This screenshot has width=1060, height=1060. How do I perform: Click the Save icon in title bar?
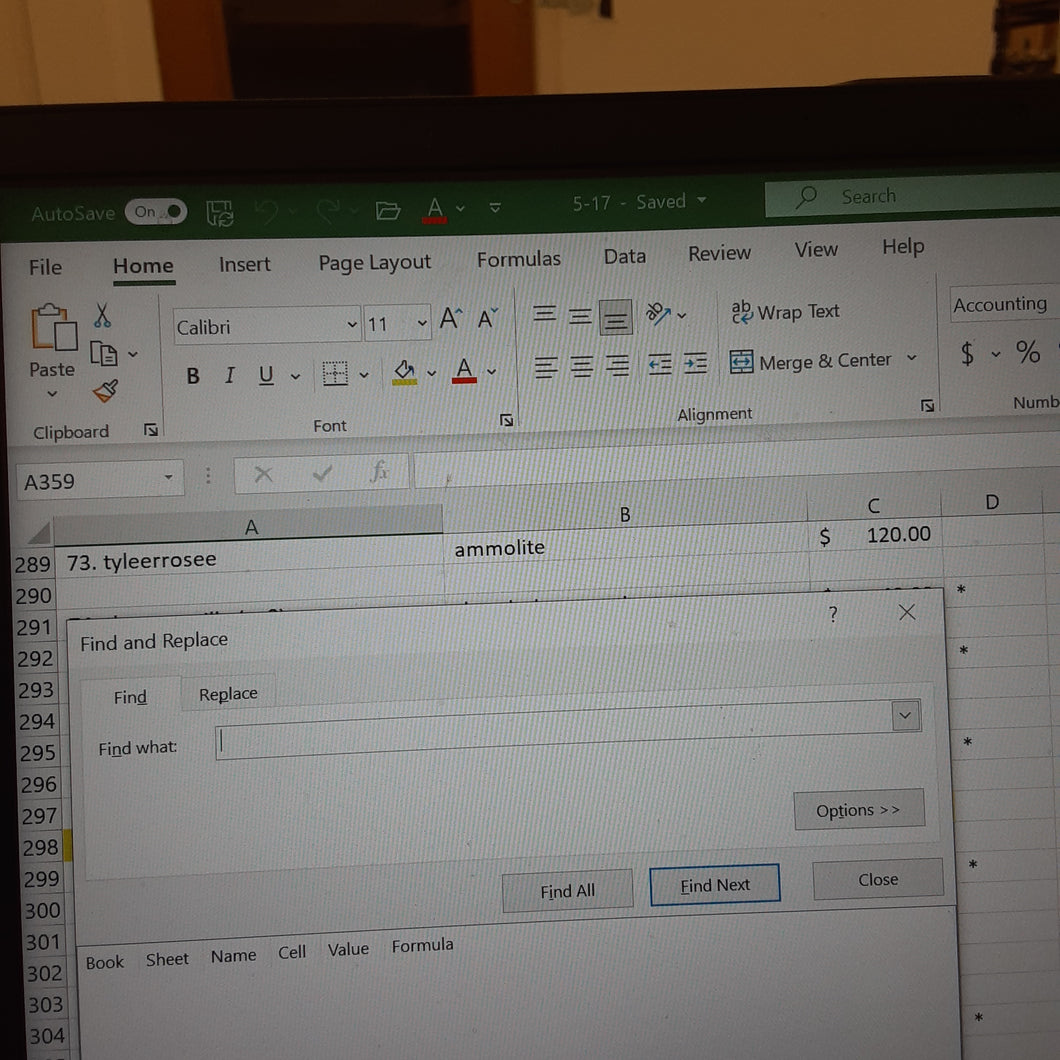click(220, 213)
